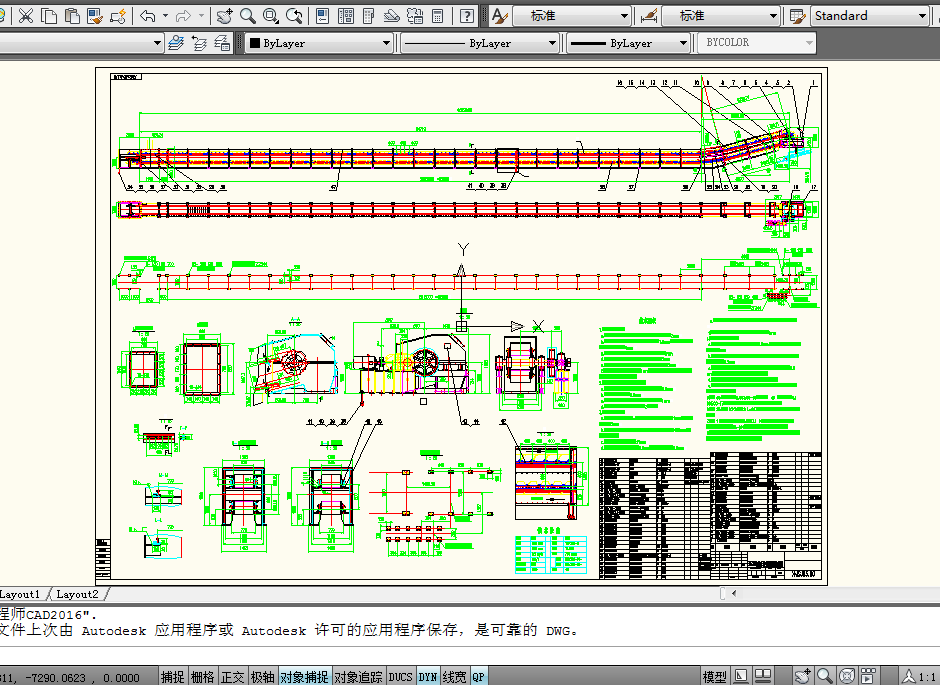
Task: Activate the Pan hand tool
Action: [223, 16]
